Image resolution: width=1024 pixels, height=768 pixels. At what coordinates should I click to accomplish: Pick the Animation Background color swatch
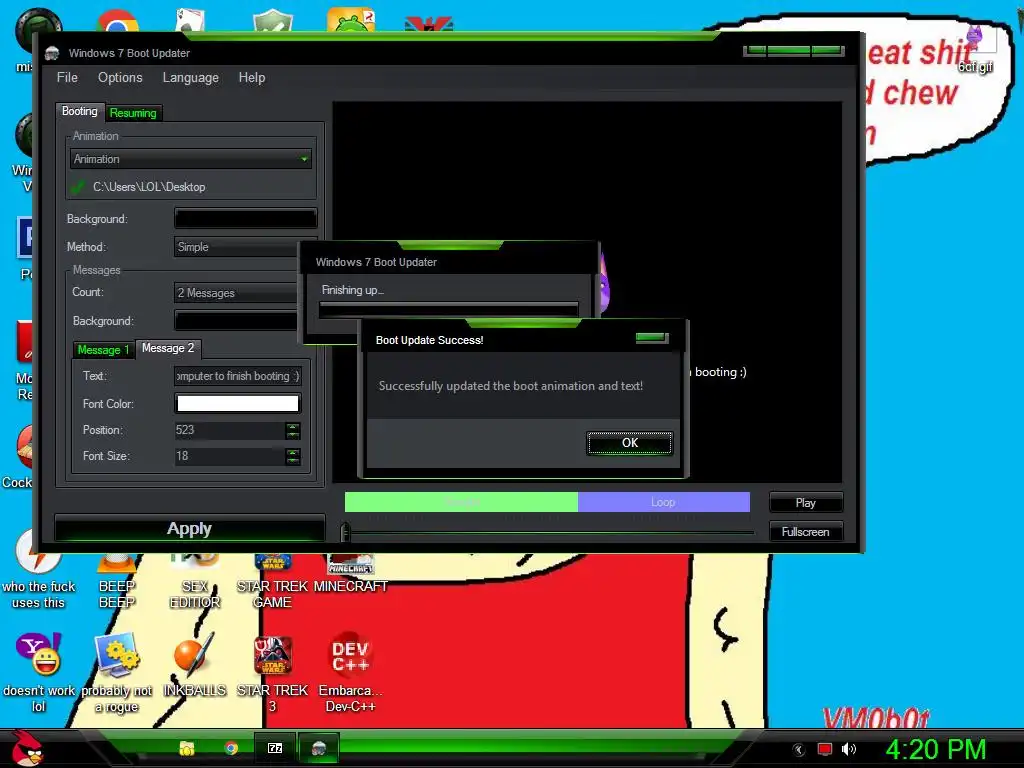(246, 218)
